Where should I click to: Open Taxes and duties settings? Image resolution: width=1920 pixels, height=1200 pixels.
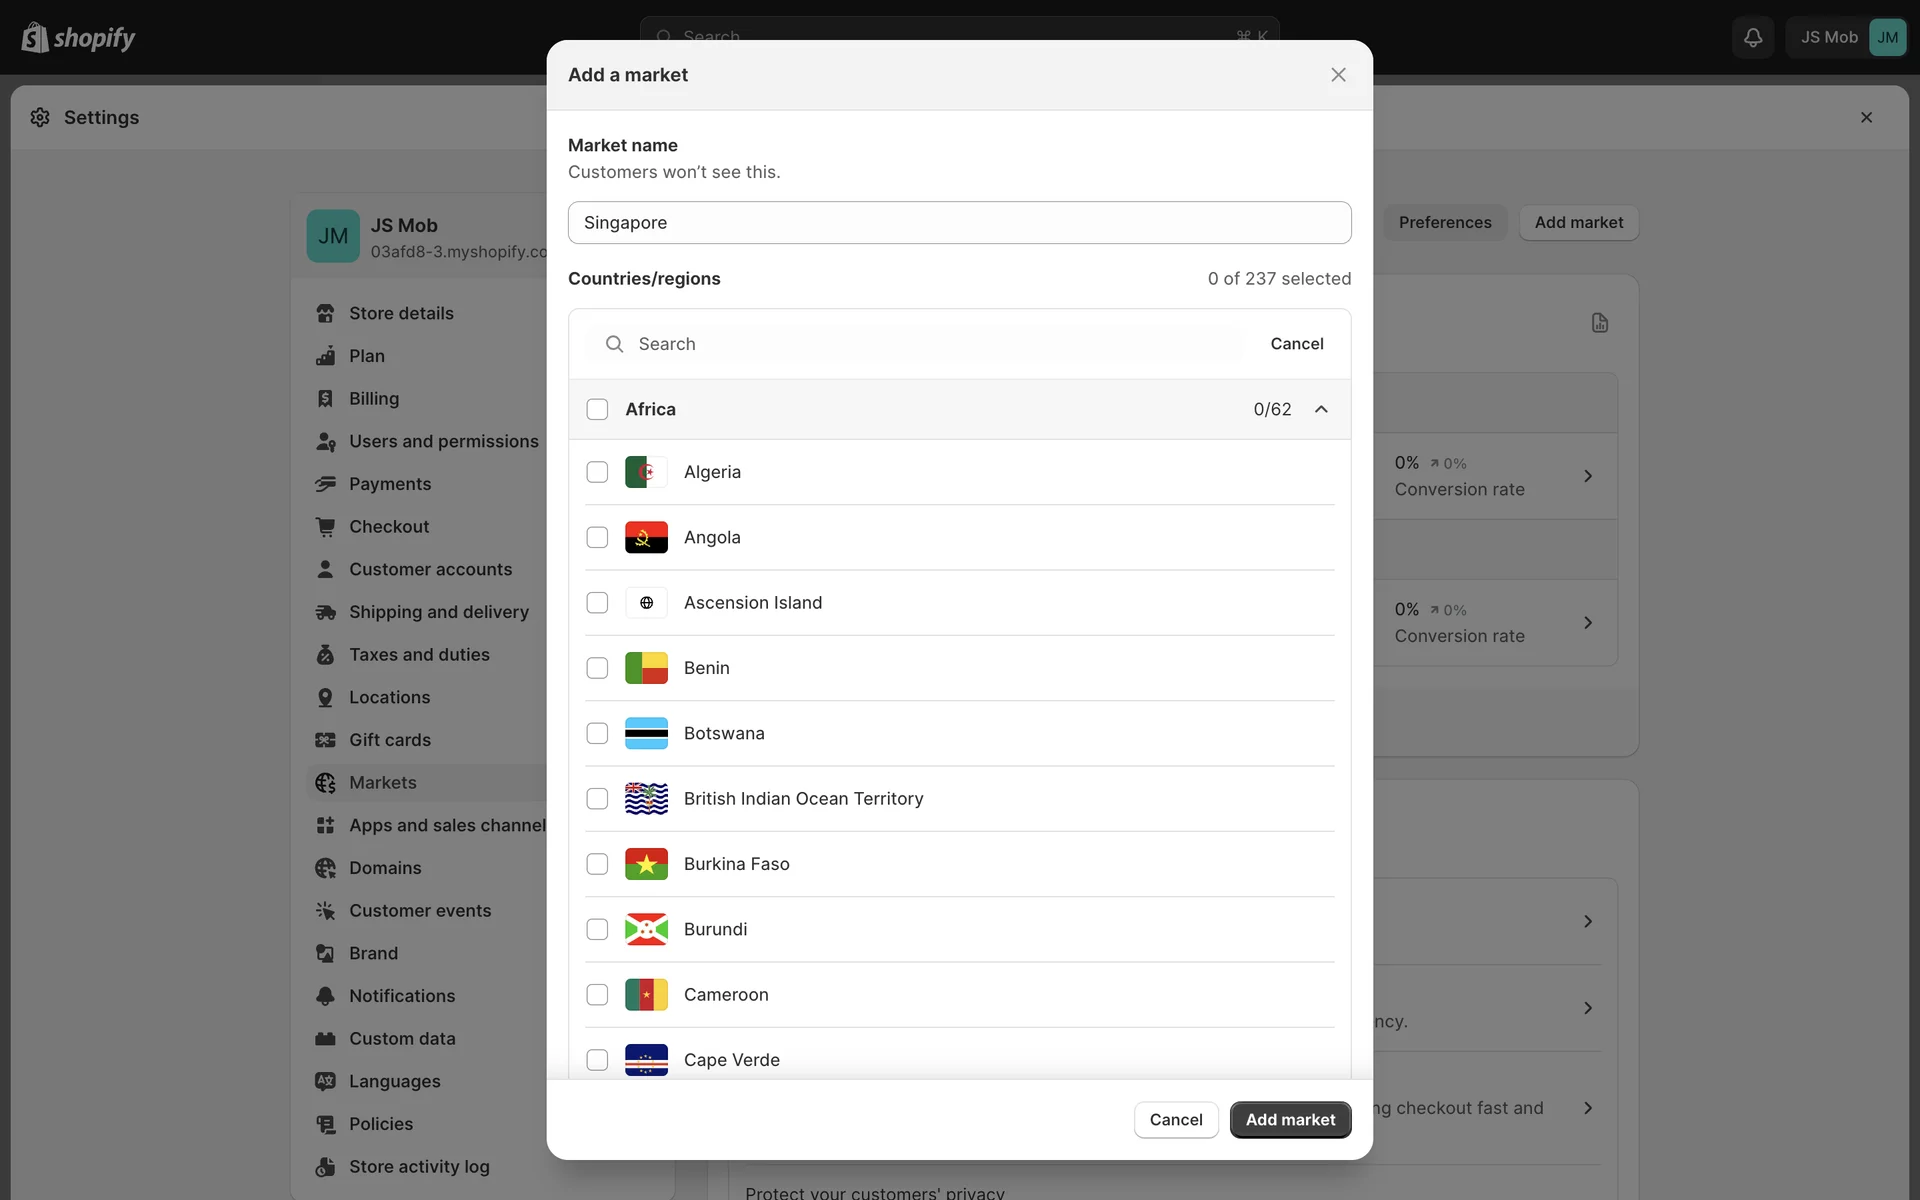[x=418, y=655]
